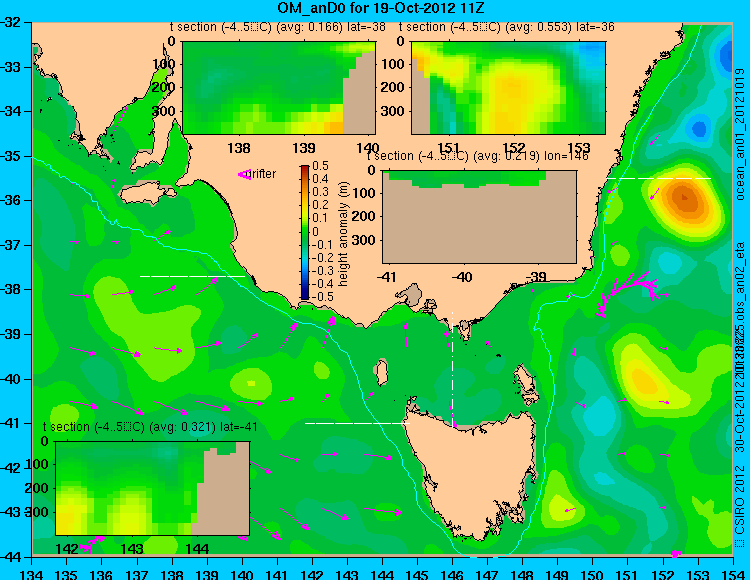Click the latitude axis label '-44'
The image size is (750, 580).
(11, 557)
